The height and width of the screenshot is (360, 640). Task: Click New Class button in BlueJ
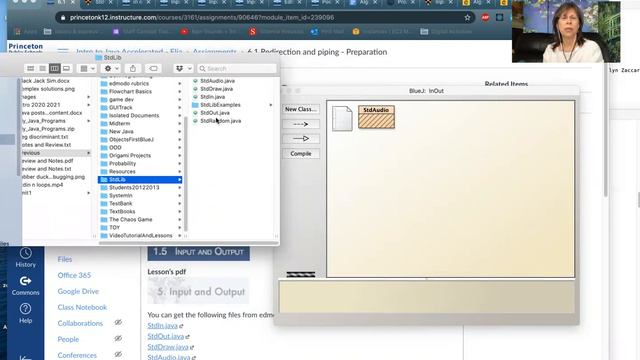[x=301, y=109]
